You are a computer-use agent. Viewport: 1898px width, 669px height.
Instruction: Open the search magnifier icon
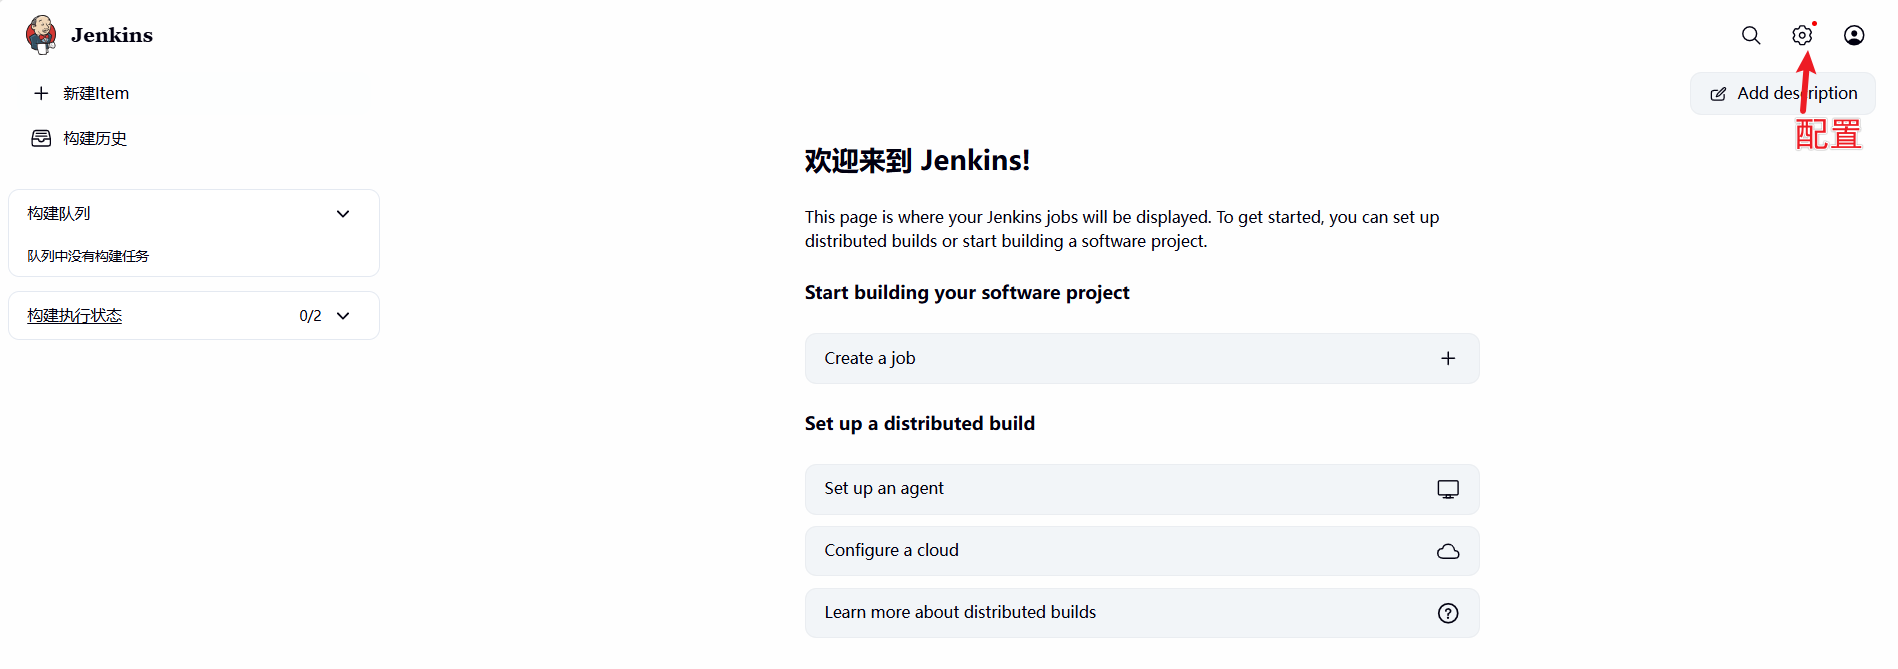click(x=1751, y=35)
